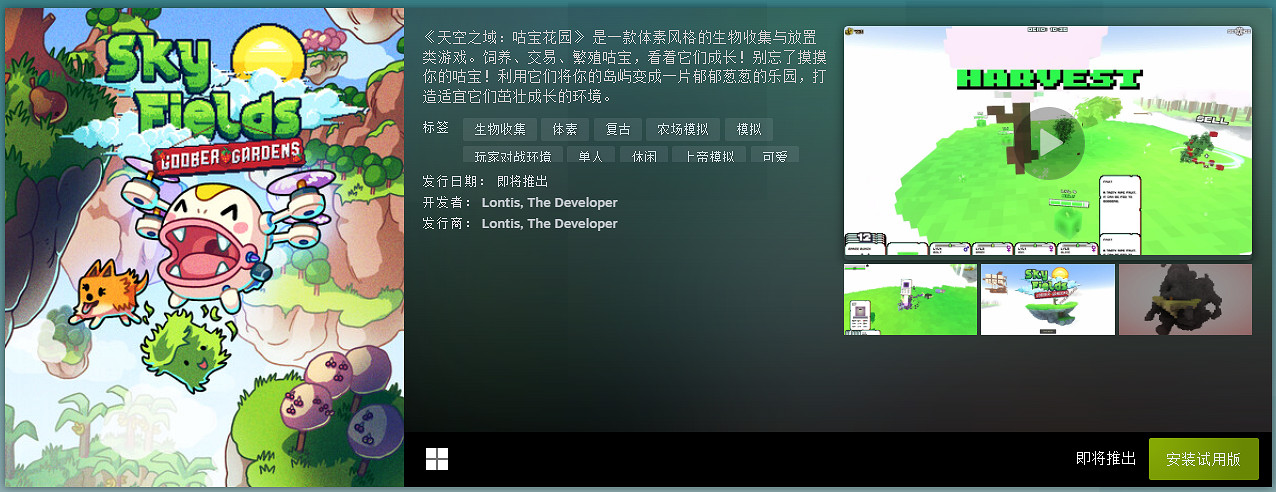Click the 安装试用版 install demo button

coord(1203,459)
